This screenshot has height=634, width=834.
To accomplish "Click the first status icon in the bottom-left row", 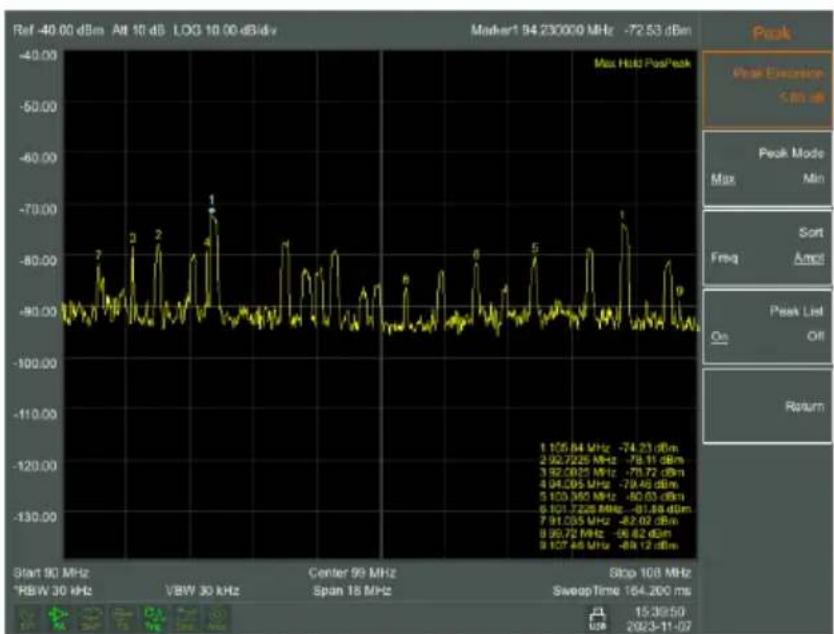I will click(27, 619).
